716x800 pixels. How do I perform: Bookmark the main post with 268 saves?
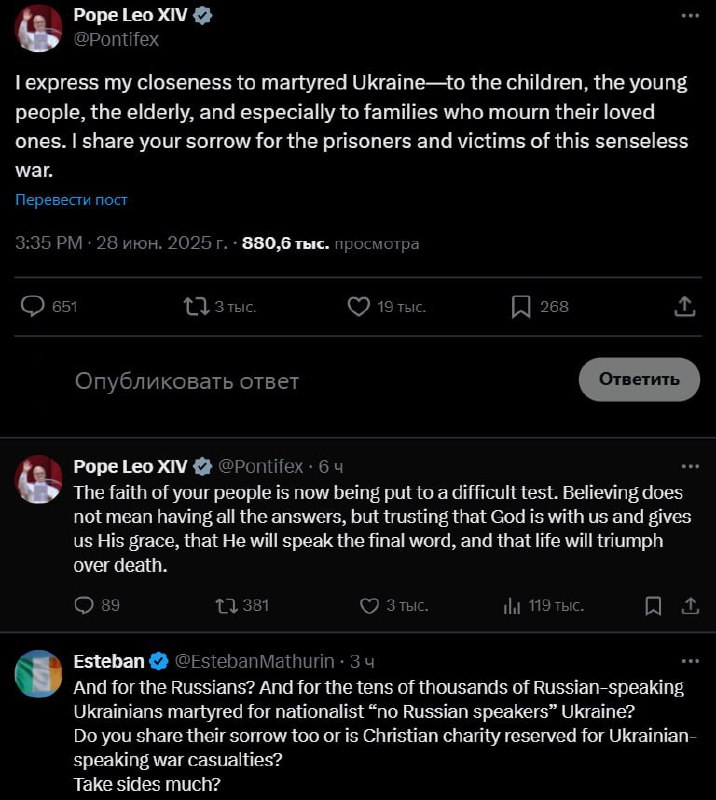(521, 307)
